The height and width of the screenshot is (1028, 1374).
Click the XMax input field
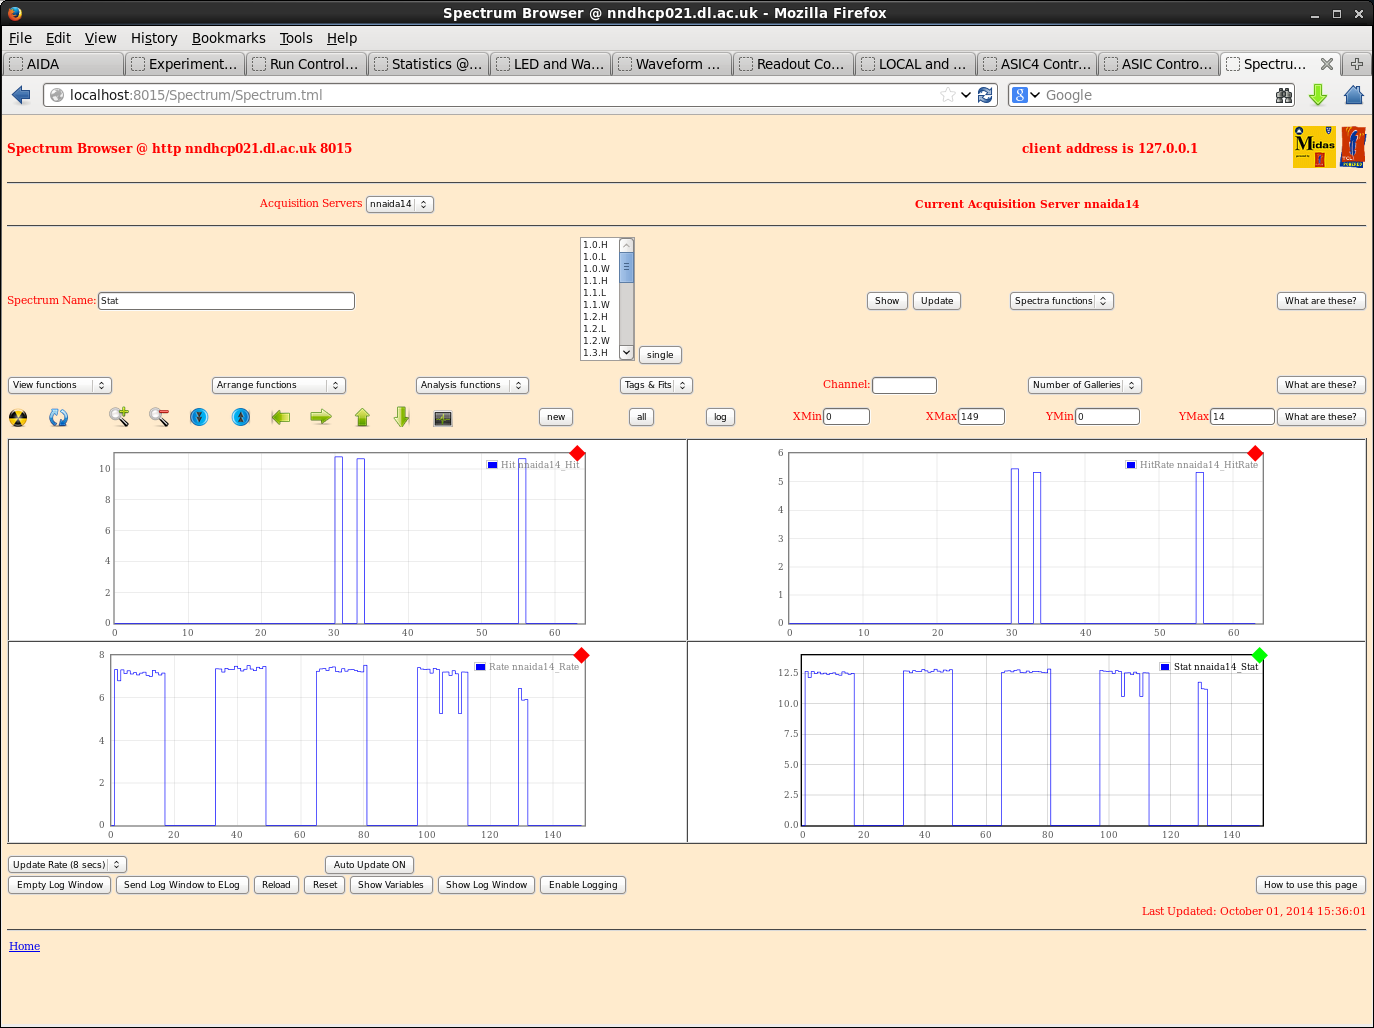981,417
